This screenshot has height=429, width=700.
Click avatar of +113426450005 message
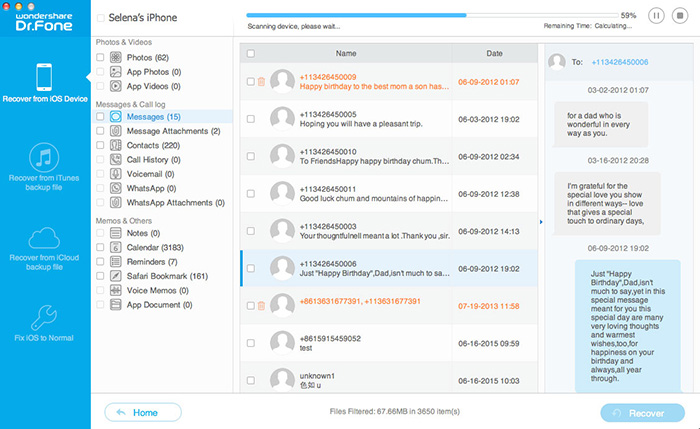(x=282, y=119)
